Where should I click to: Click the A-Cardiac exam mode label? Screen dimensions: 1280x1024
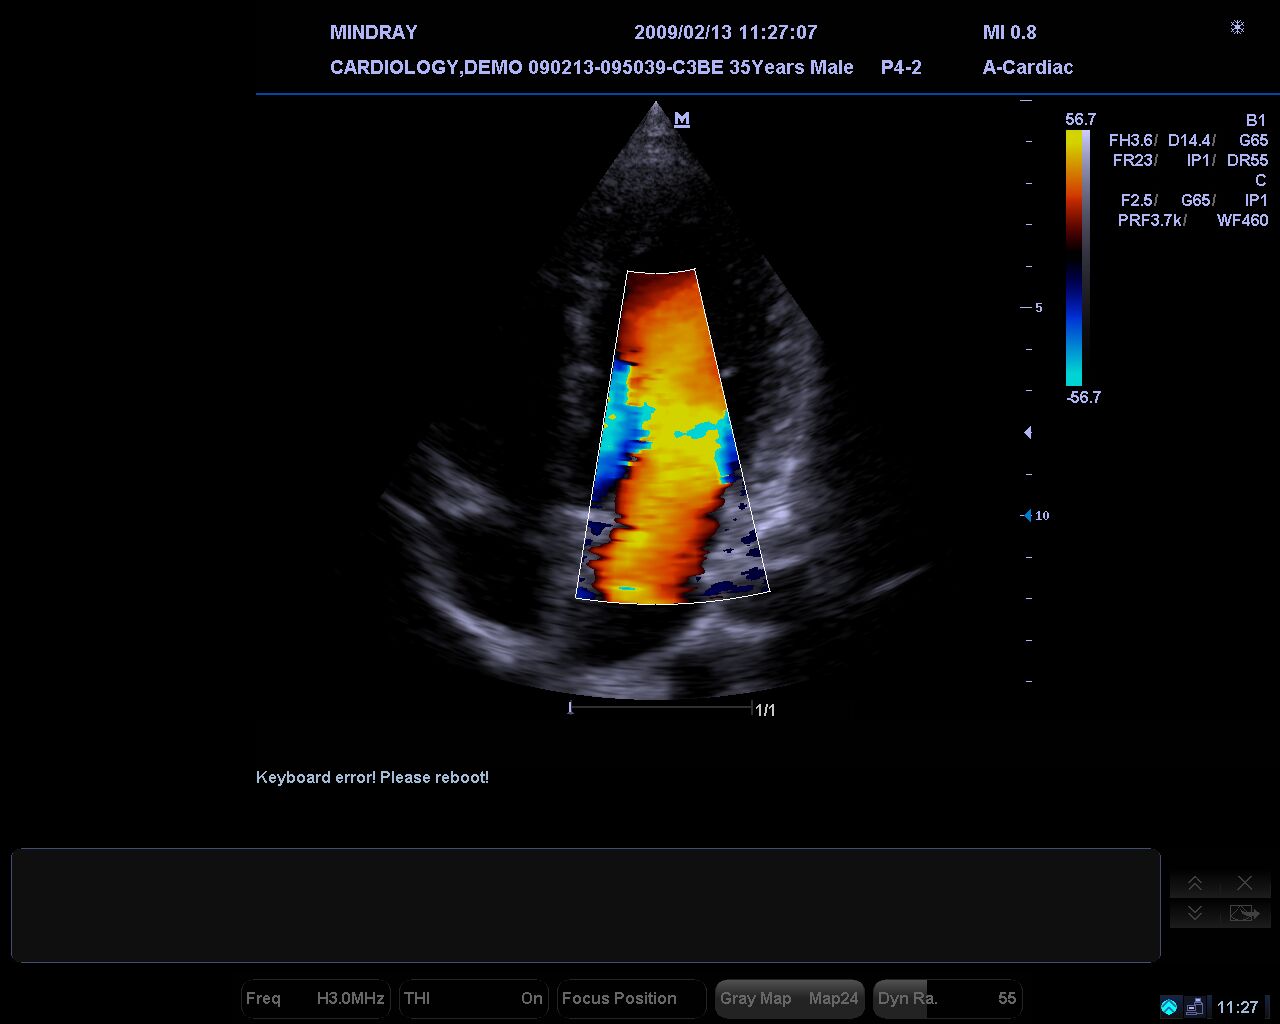[x=1028, y=67]
